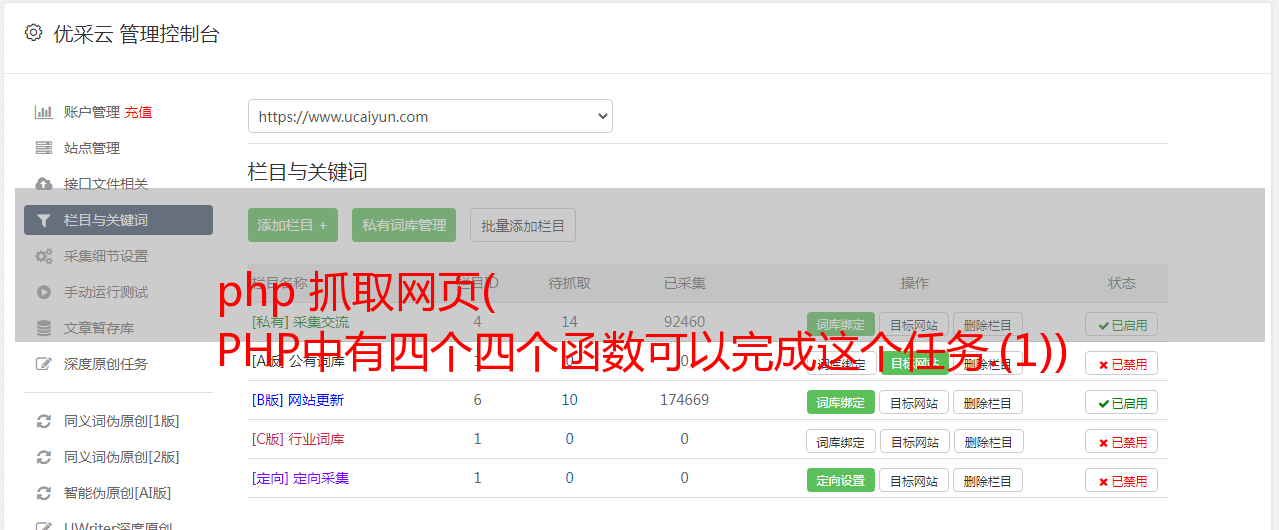The width and height of the screenshot is (1279, 530).
Task: Click 目标网站 for 采集交流 row
Action: click(x=914, y=324)
